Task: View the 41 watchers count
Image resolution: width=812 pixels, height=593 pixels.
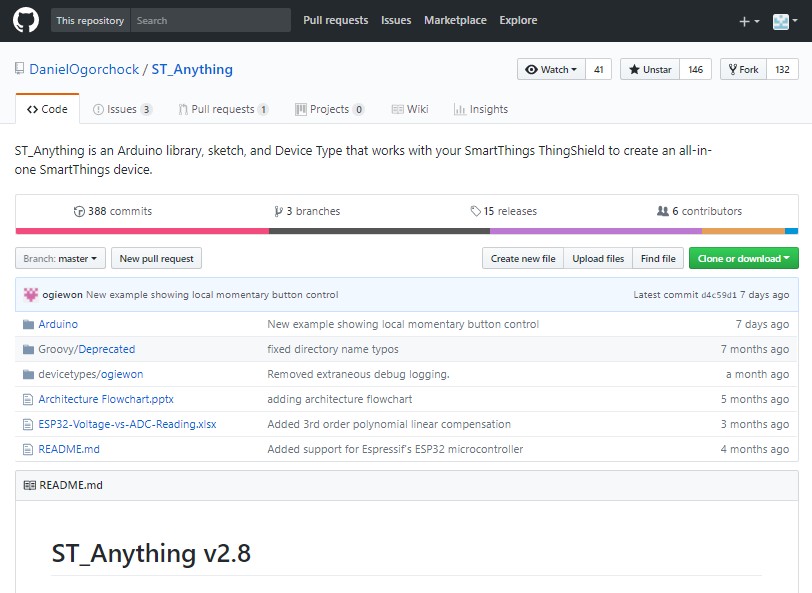Action: point(599,69)
